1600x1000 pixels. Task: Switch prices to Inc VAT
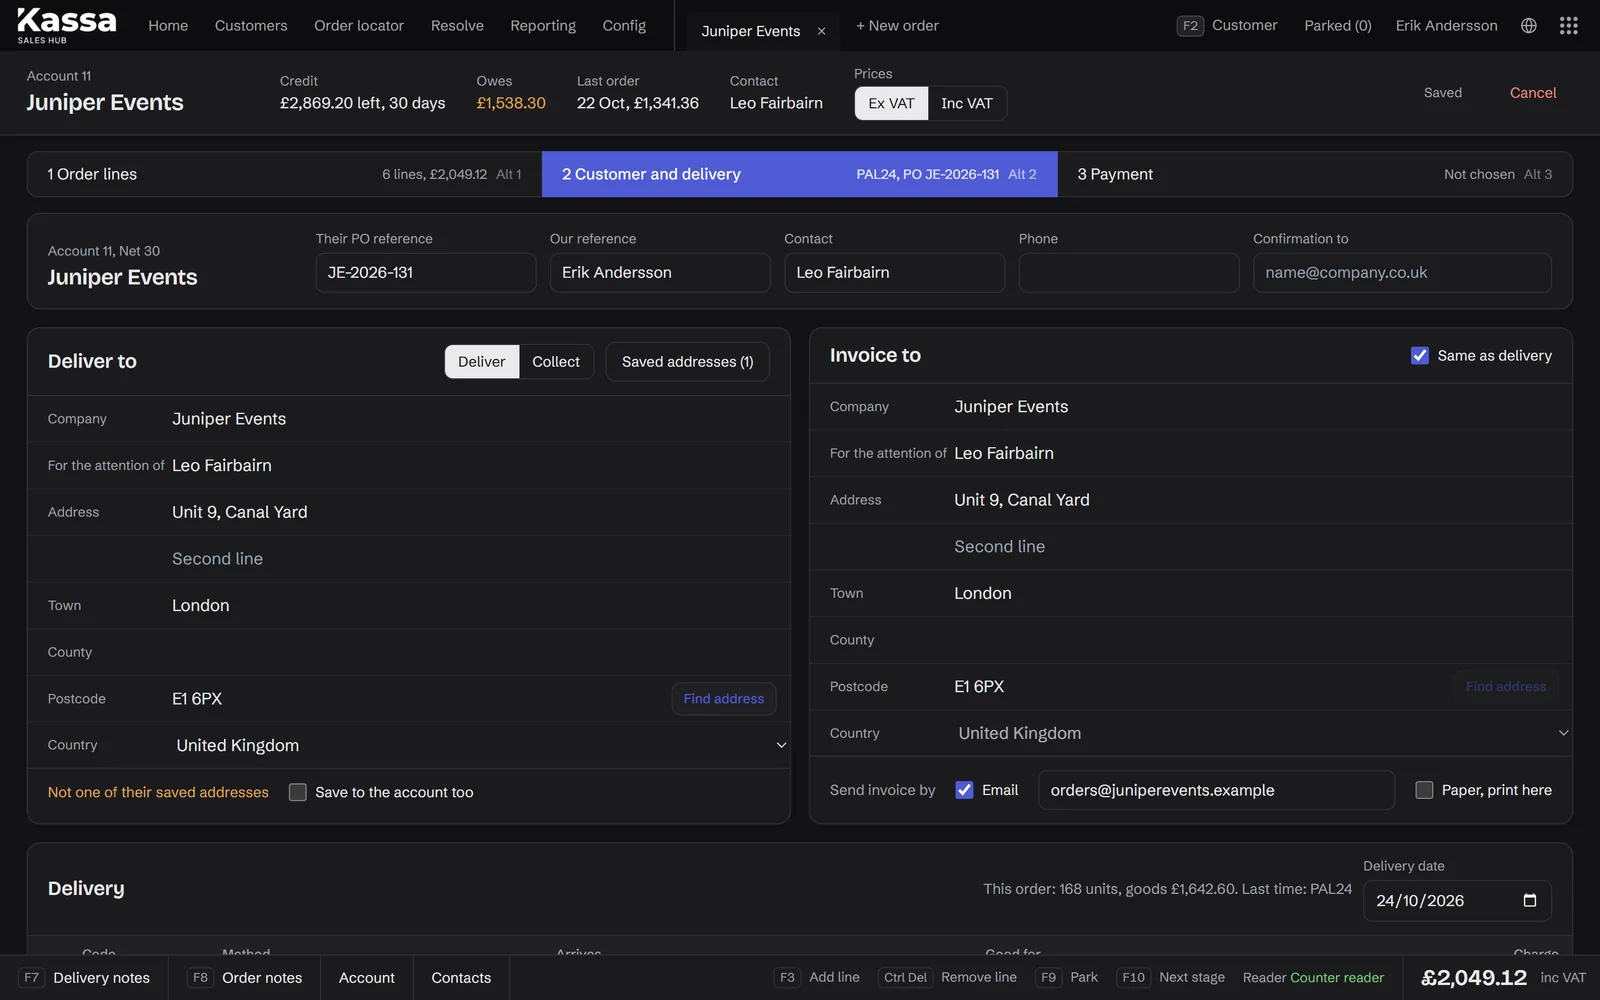967,103
